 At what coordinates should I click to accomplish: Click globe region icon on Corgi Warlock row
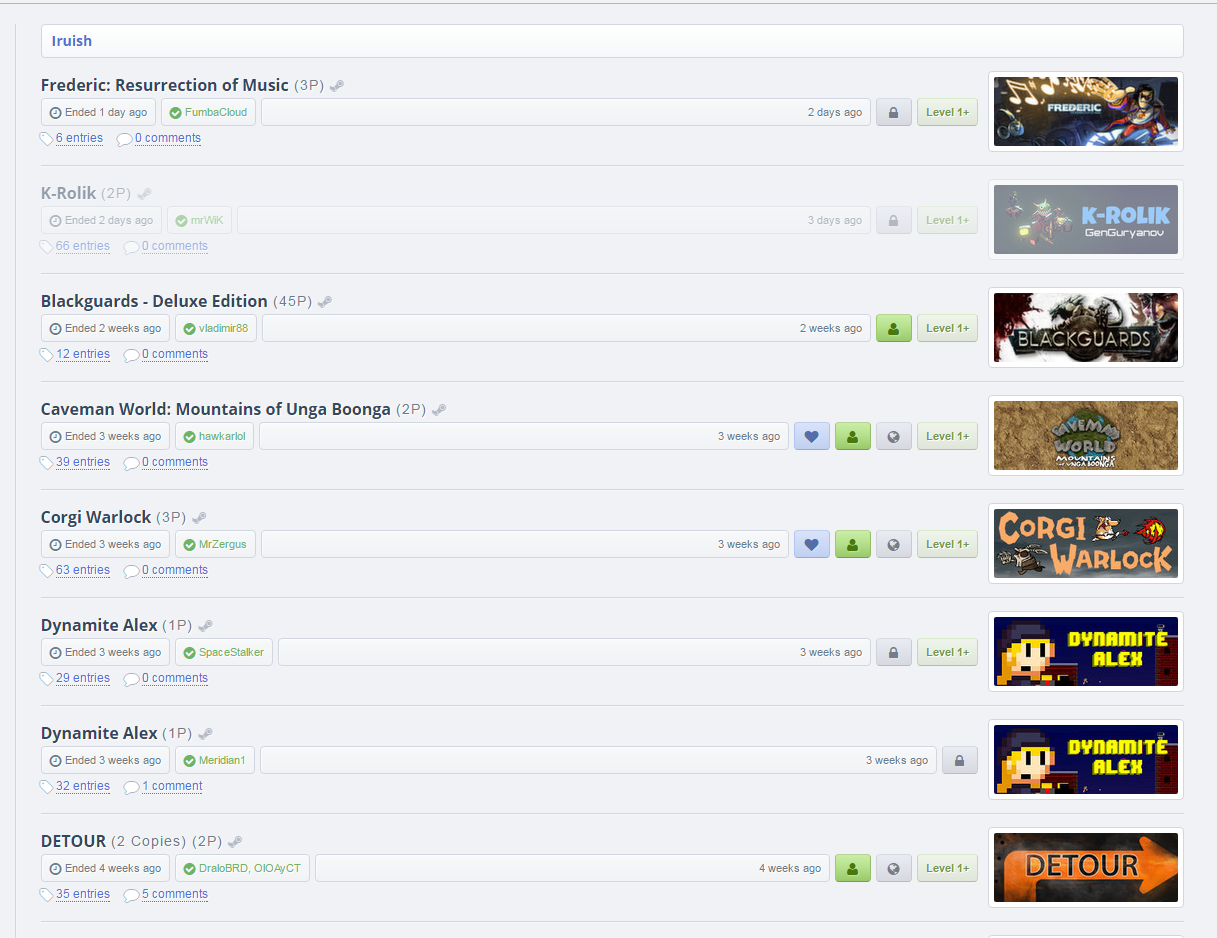(x=894, y=544)
